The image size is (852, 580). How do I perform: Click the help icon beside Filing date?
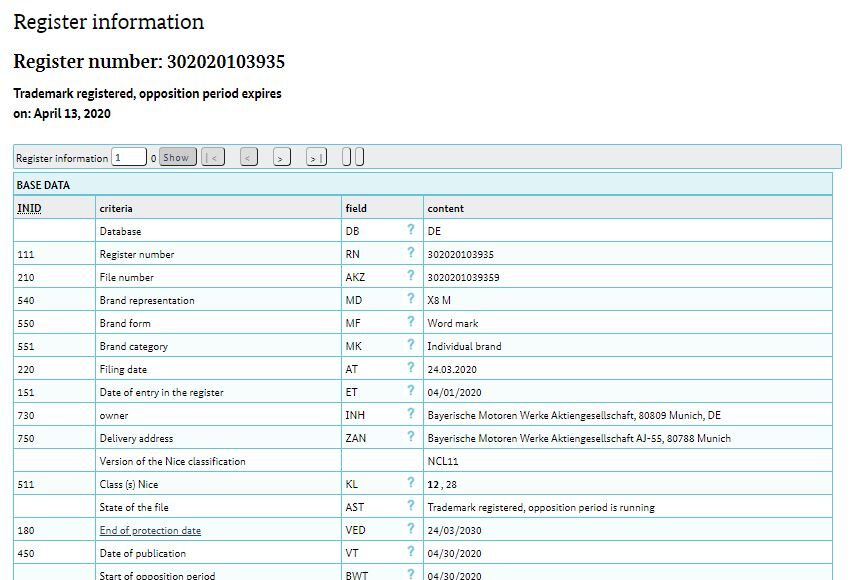(x=410, y=368)
